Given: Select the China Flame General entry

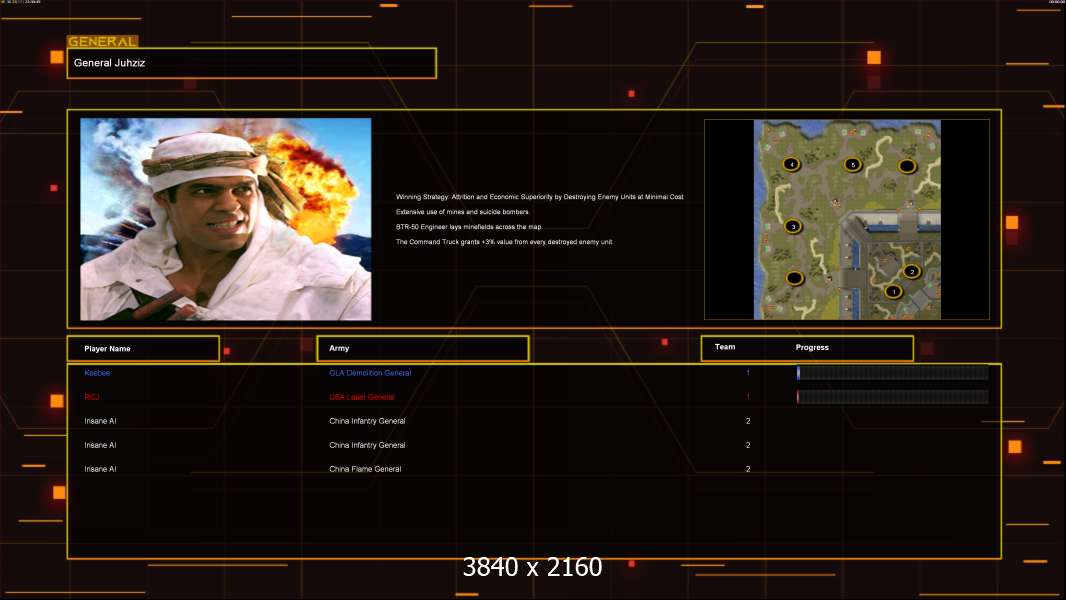Looking at the screenshot, I should pyautogui.click(x=365, y=469).
